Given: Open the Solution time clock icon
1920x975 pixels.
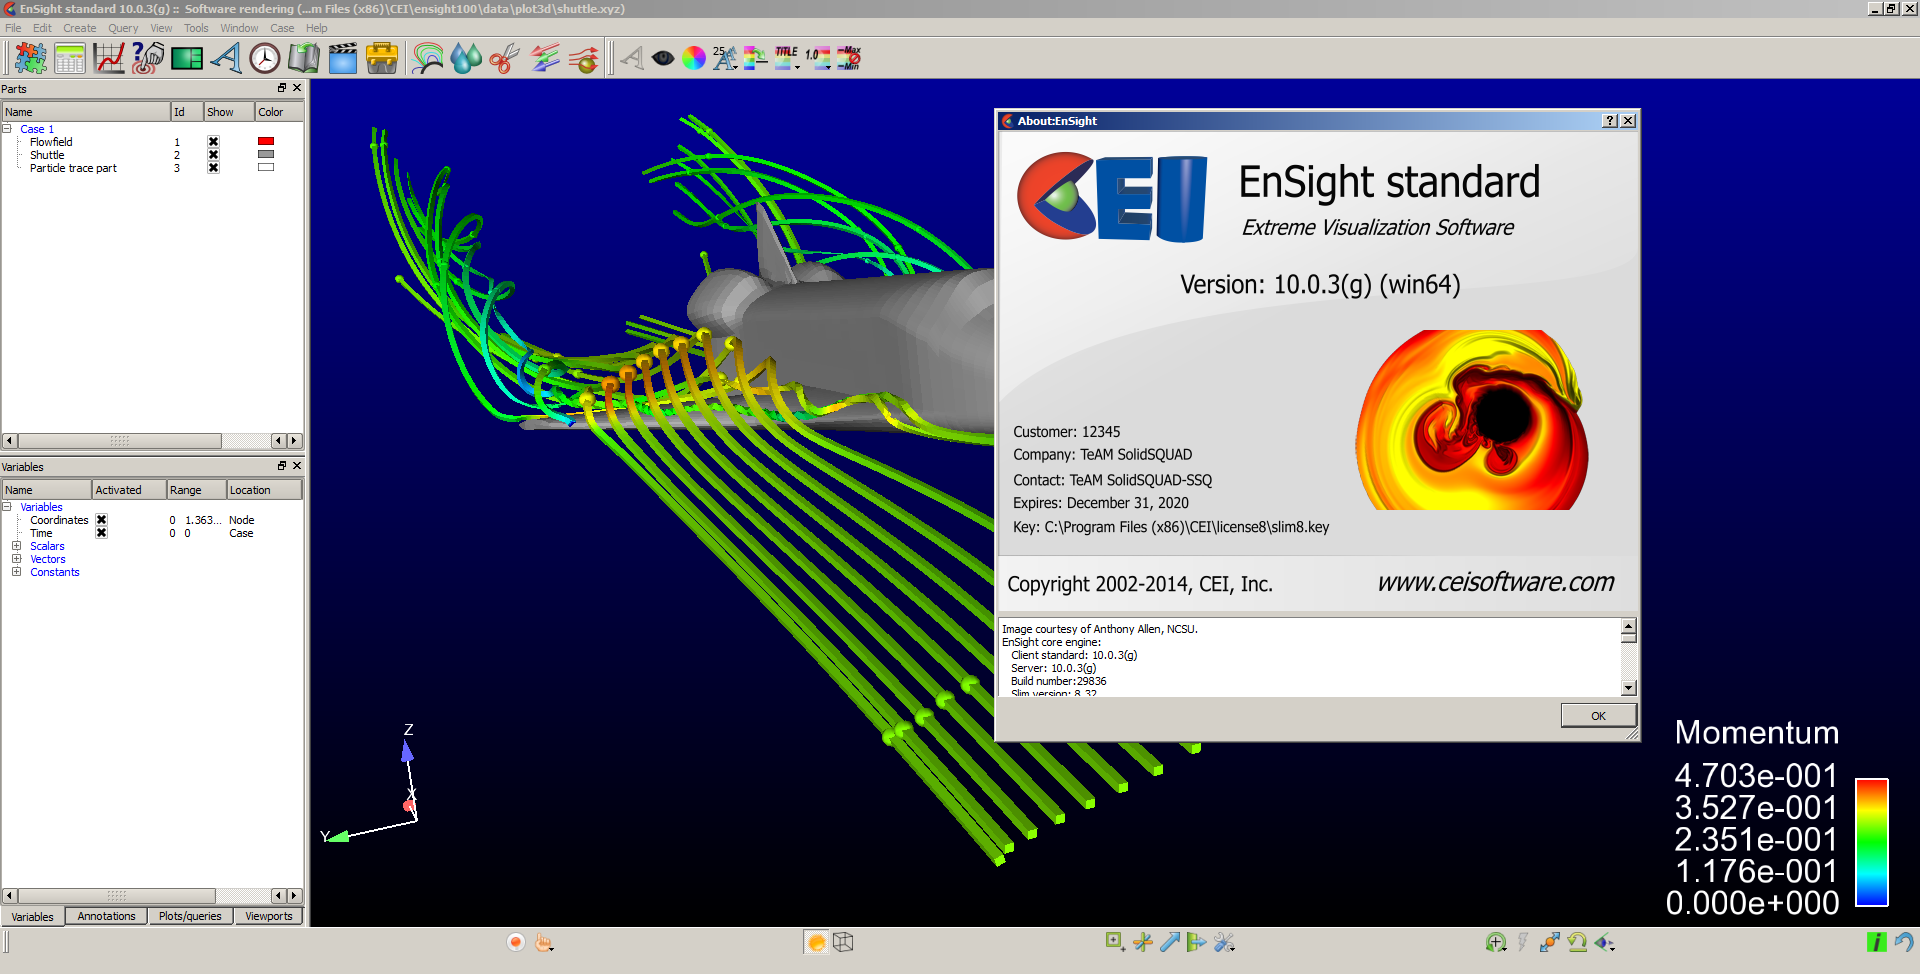Looking at the screenshot, I should [x=265, y=58].
